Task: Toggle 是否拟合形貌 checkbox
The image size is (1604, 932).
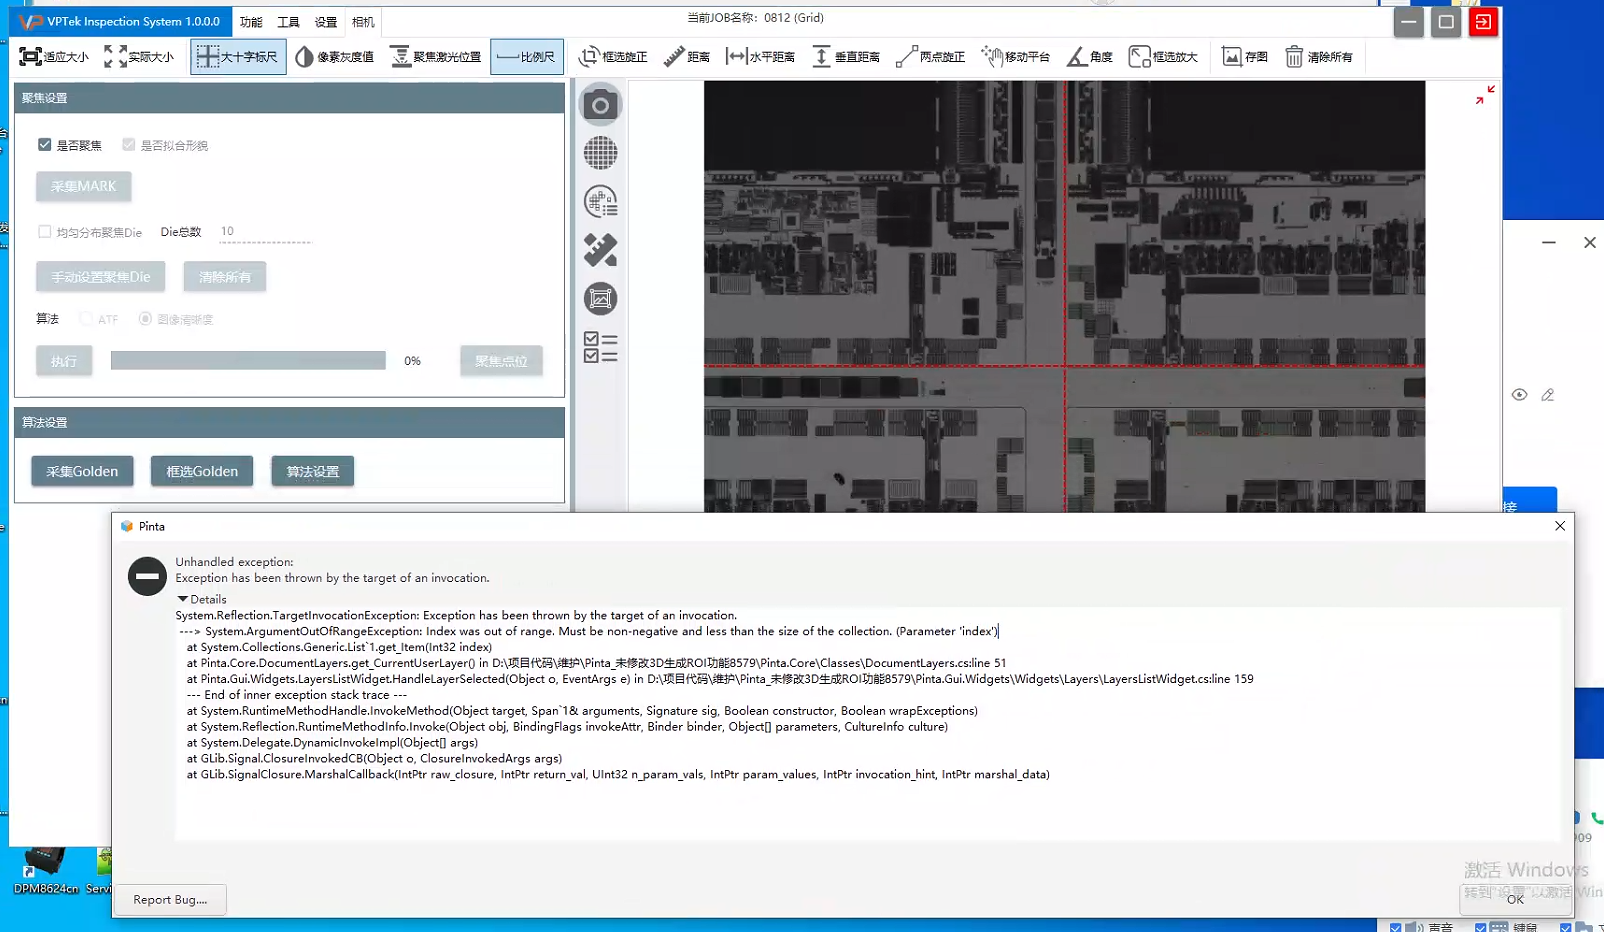Action: [129, 145]
